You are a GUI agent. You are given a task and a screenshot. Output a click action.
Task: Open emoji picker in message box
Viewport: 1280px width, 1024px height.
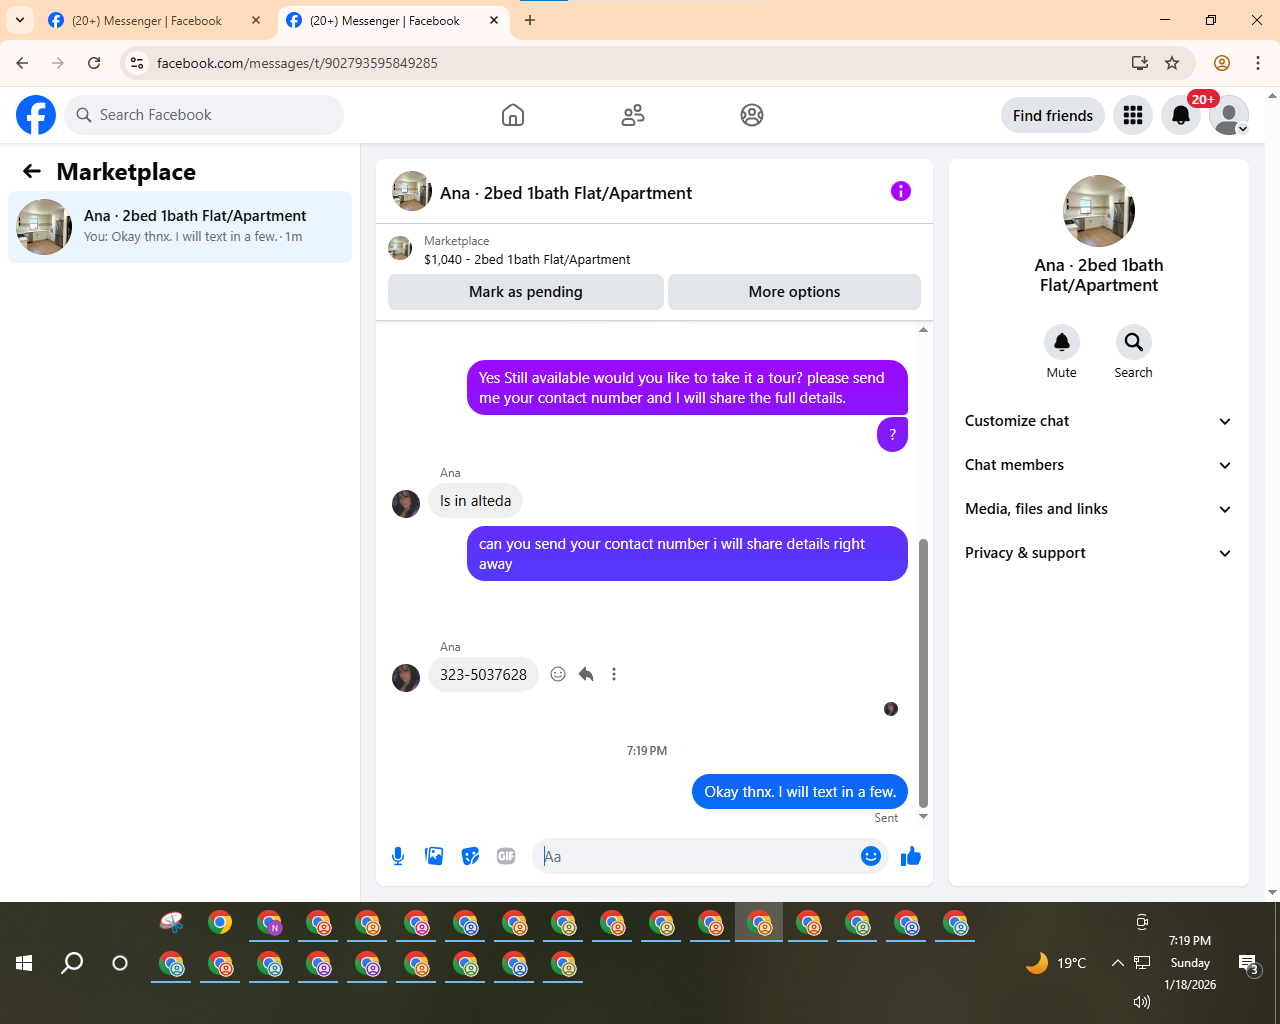tap(871, 856)
